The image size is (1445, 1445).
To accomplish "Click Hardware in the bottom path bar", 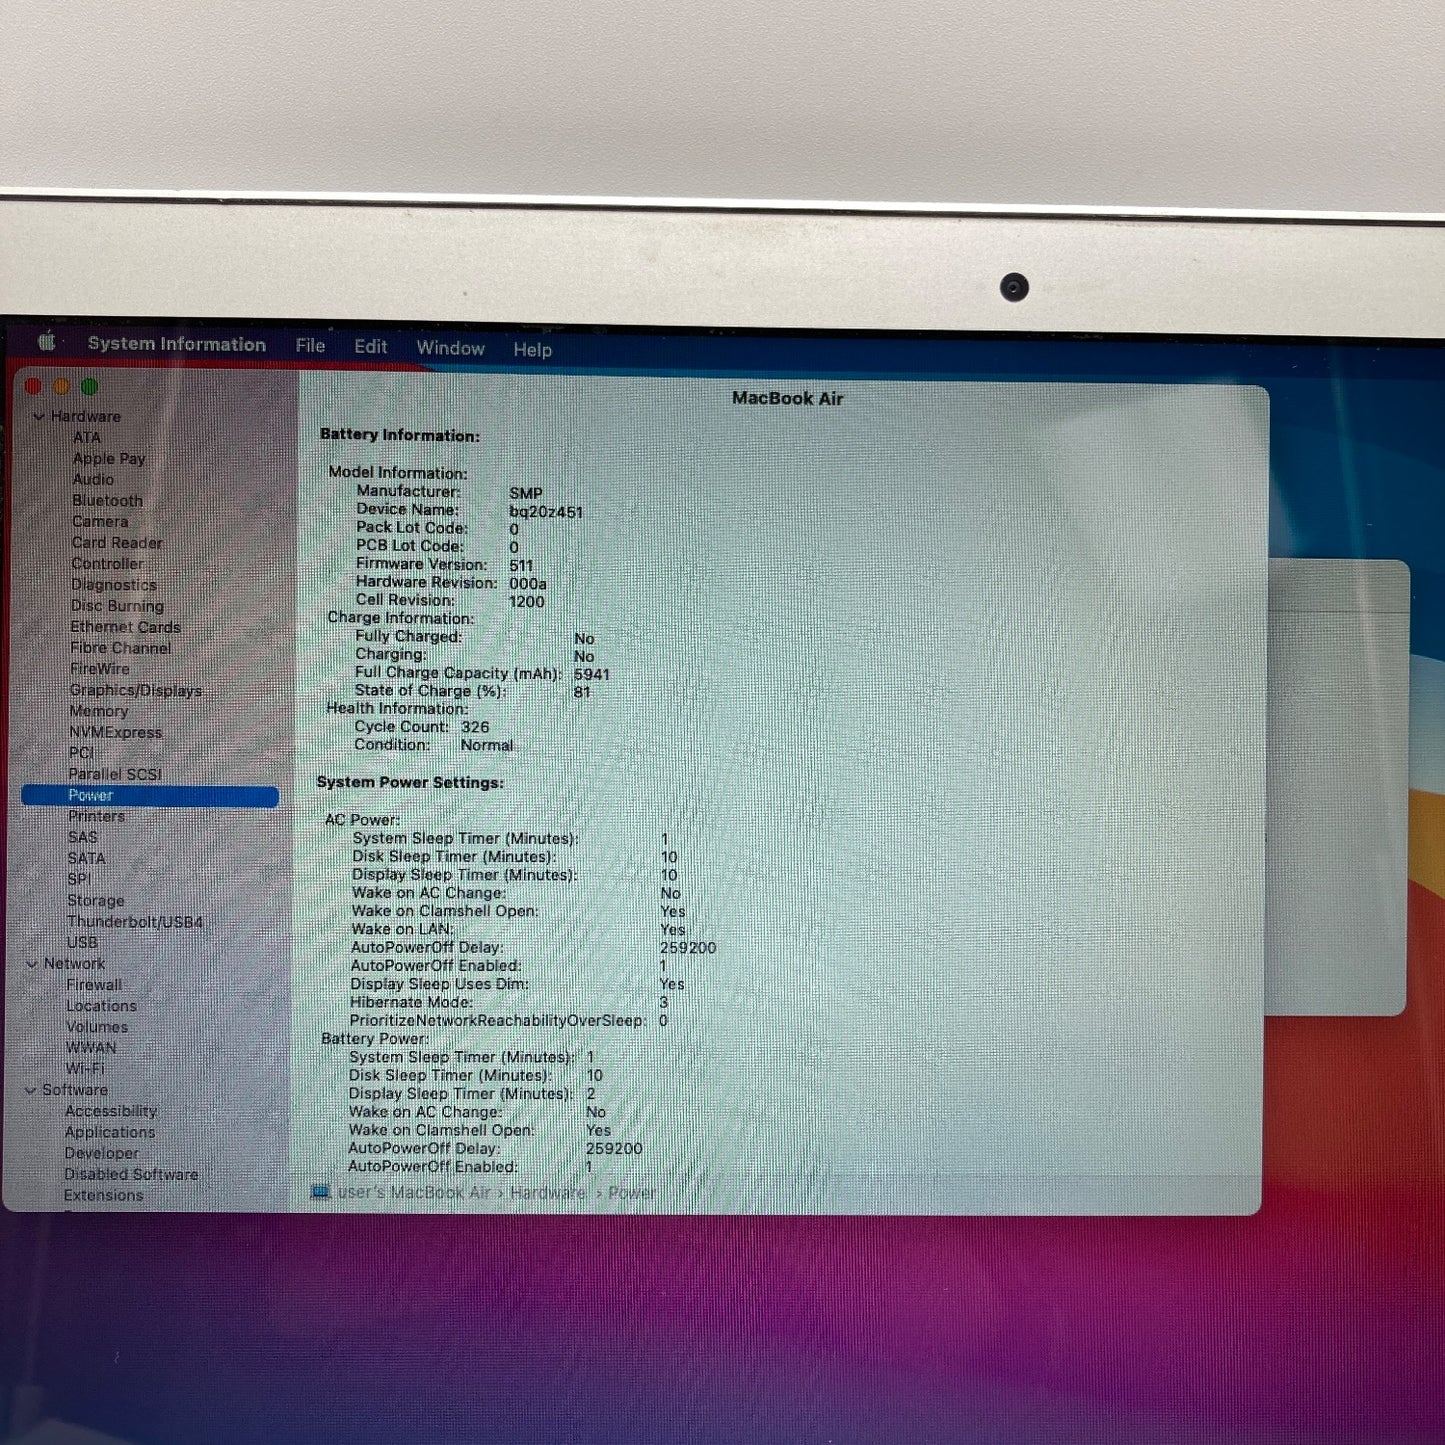I will coord(547,1193).
